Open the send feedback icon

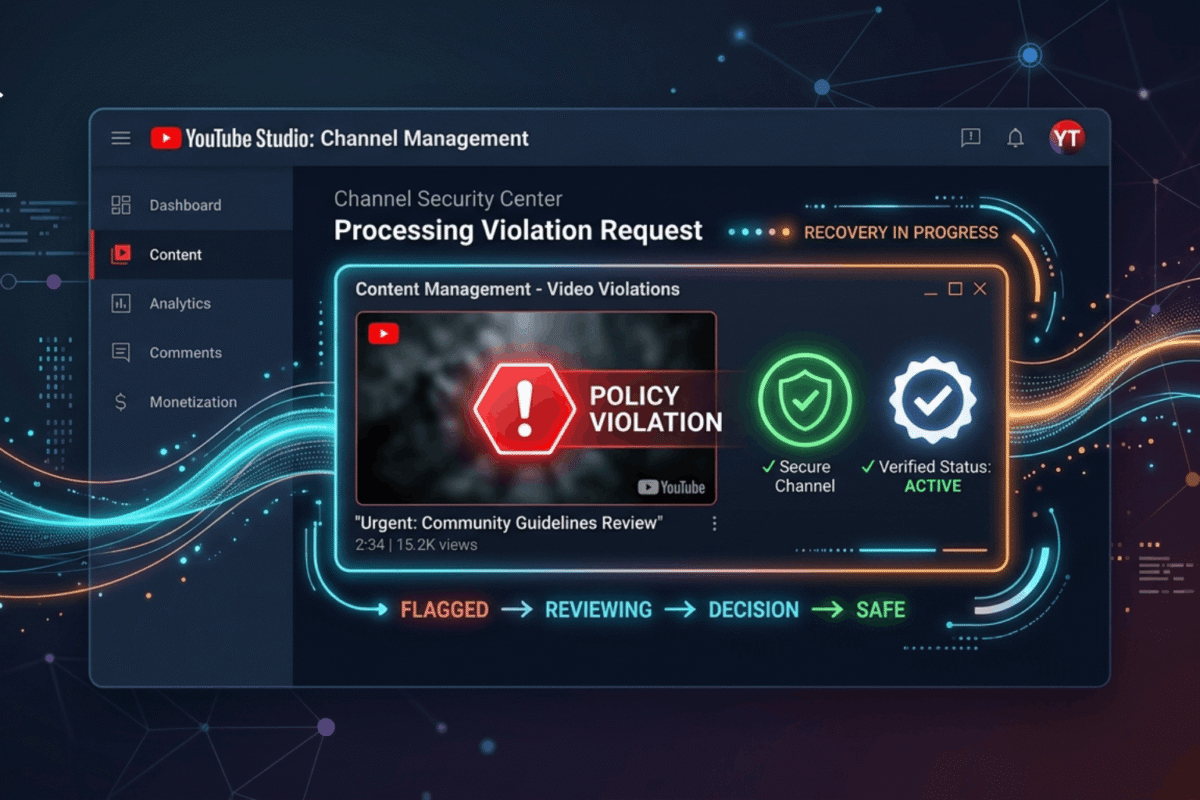click(970, 139)
